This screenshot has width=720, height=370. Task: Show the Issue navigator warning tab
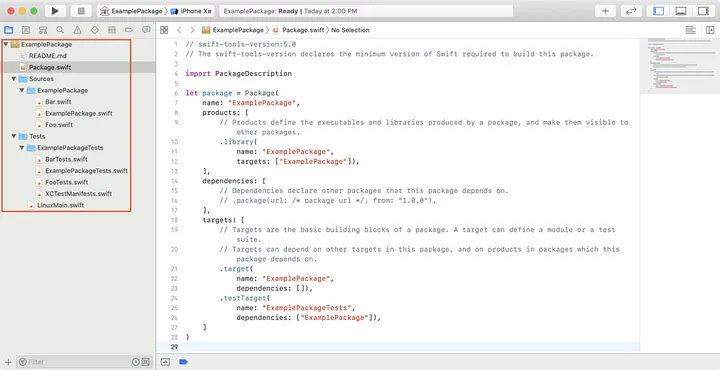[x=78, y=30]
